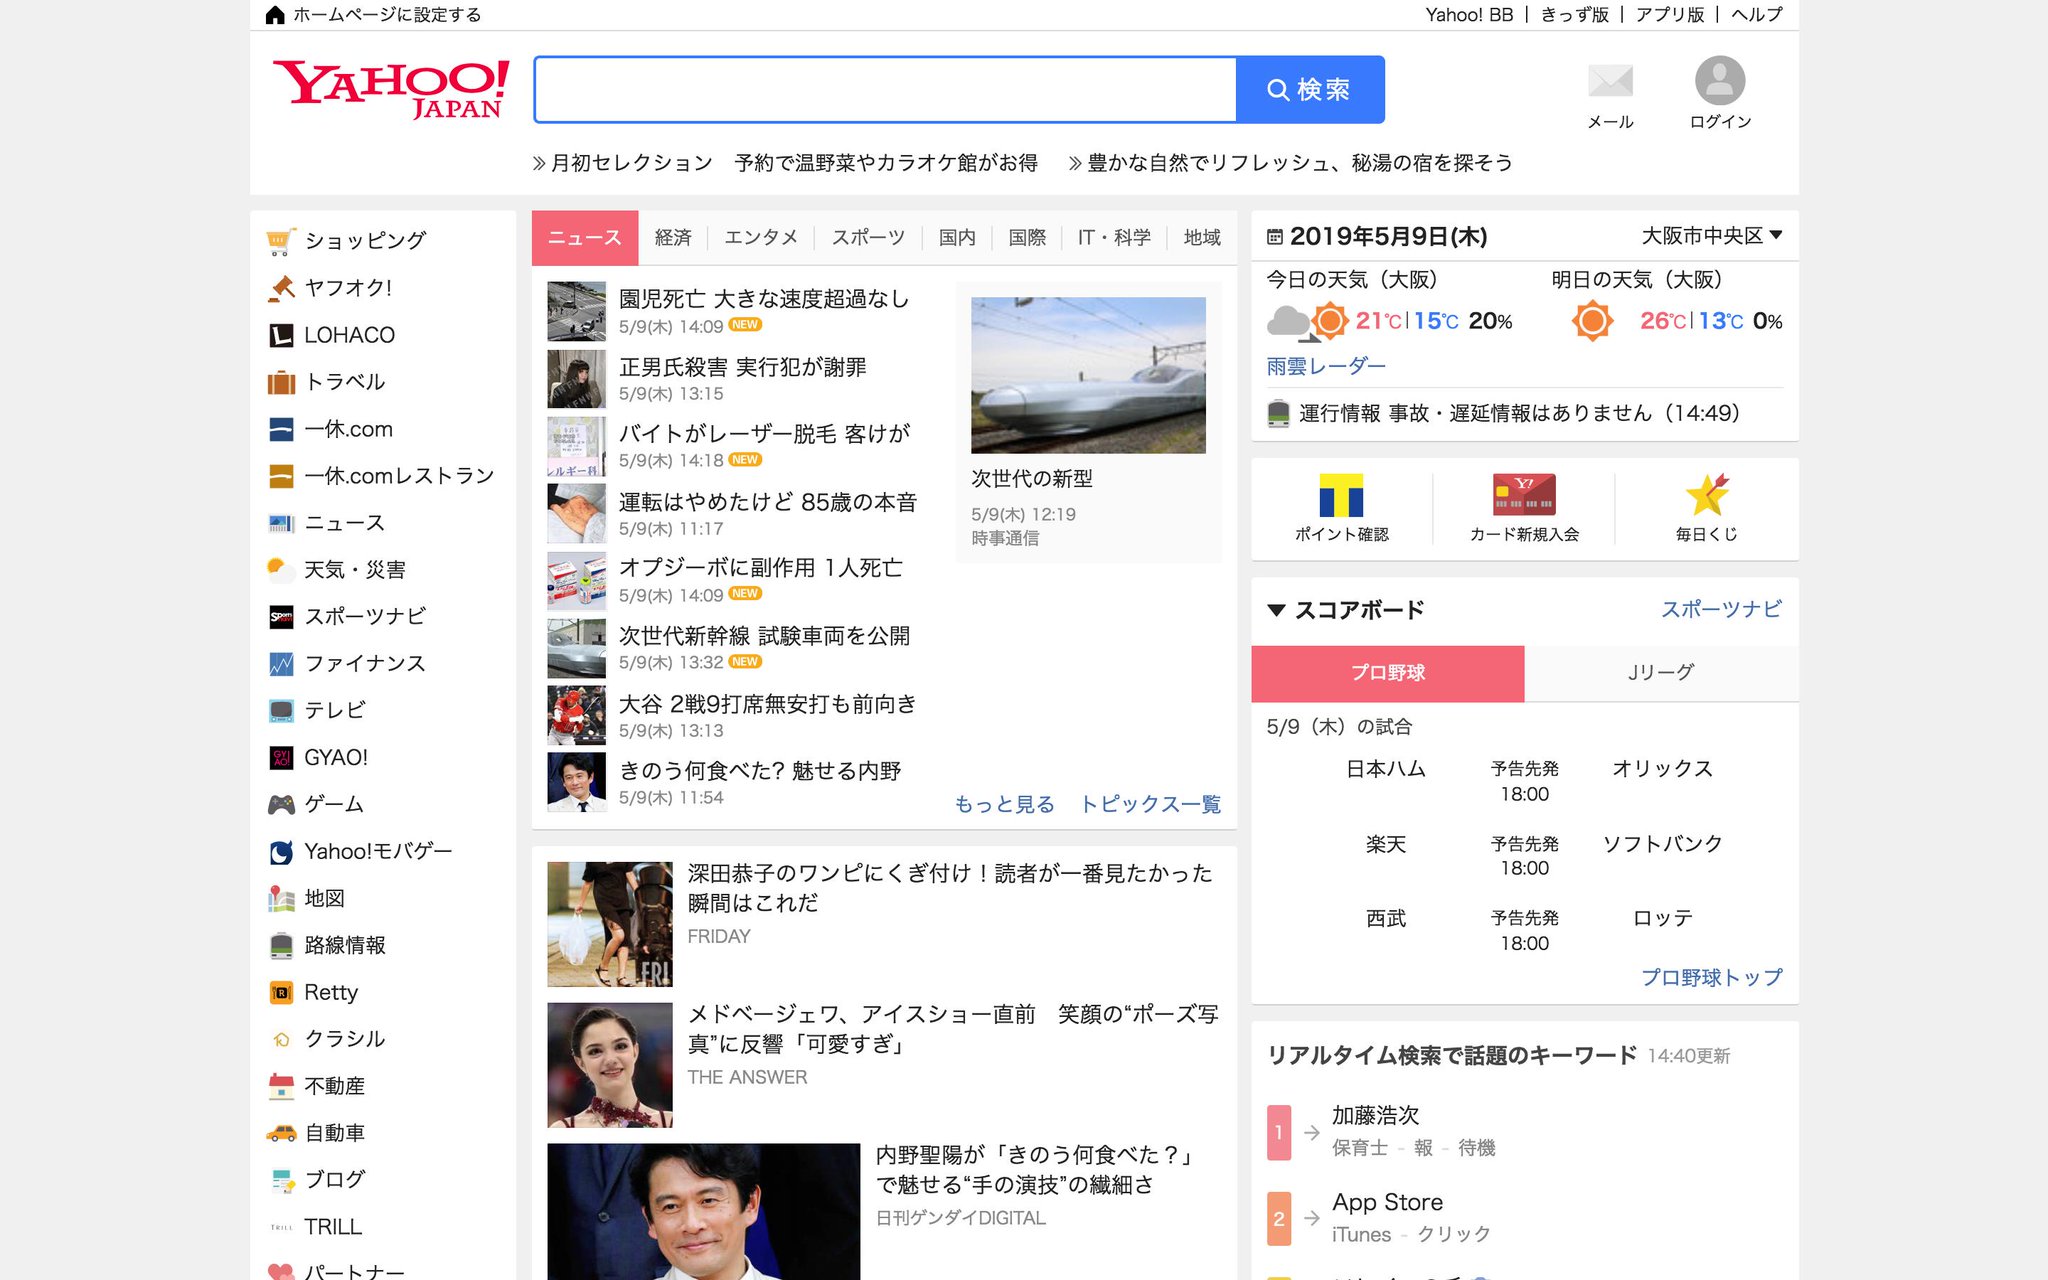Open the もっと見る link
Image resolution: width=2048 pixels, height=1280 pixels.
[1005, 804]
